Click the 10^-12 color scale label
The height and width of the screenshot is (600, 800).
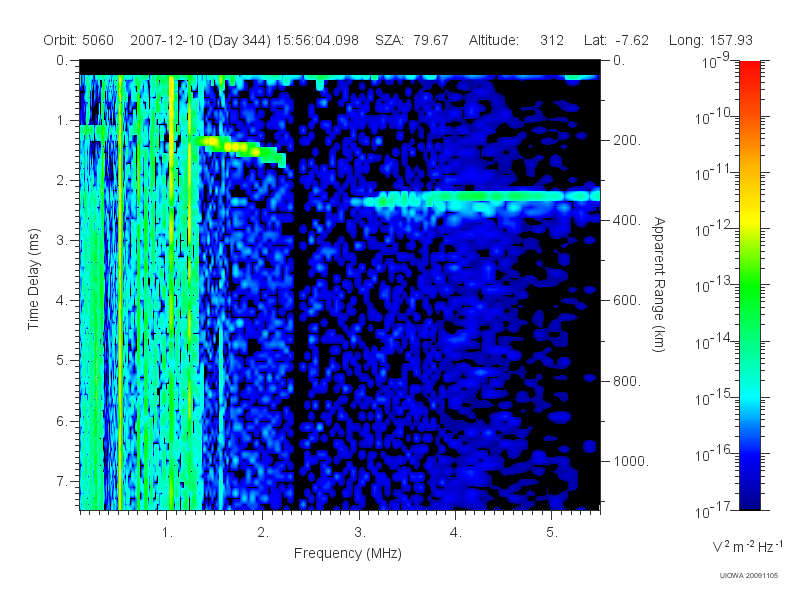tap(714, 229)
